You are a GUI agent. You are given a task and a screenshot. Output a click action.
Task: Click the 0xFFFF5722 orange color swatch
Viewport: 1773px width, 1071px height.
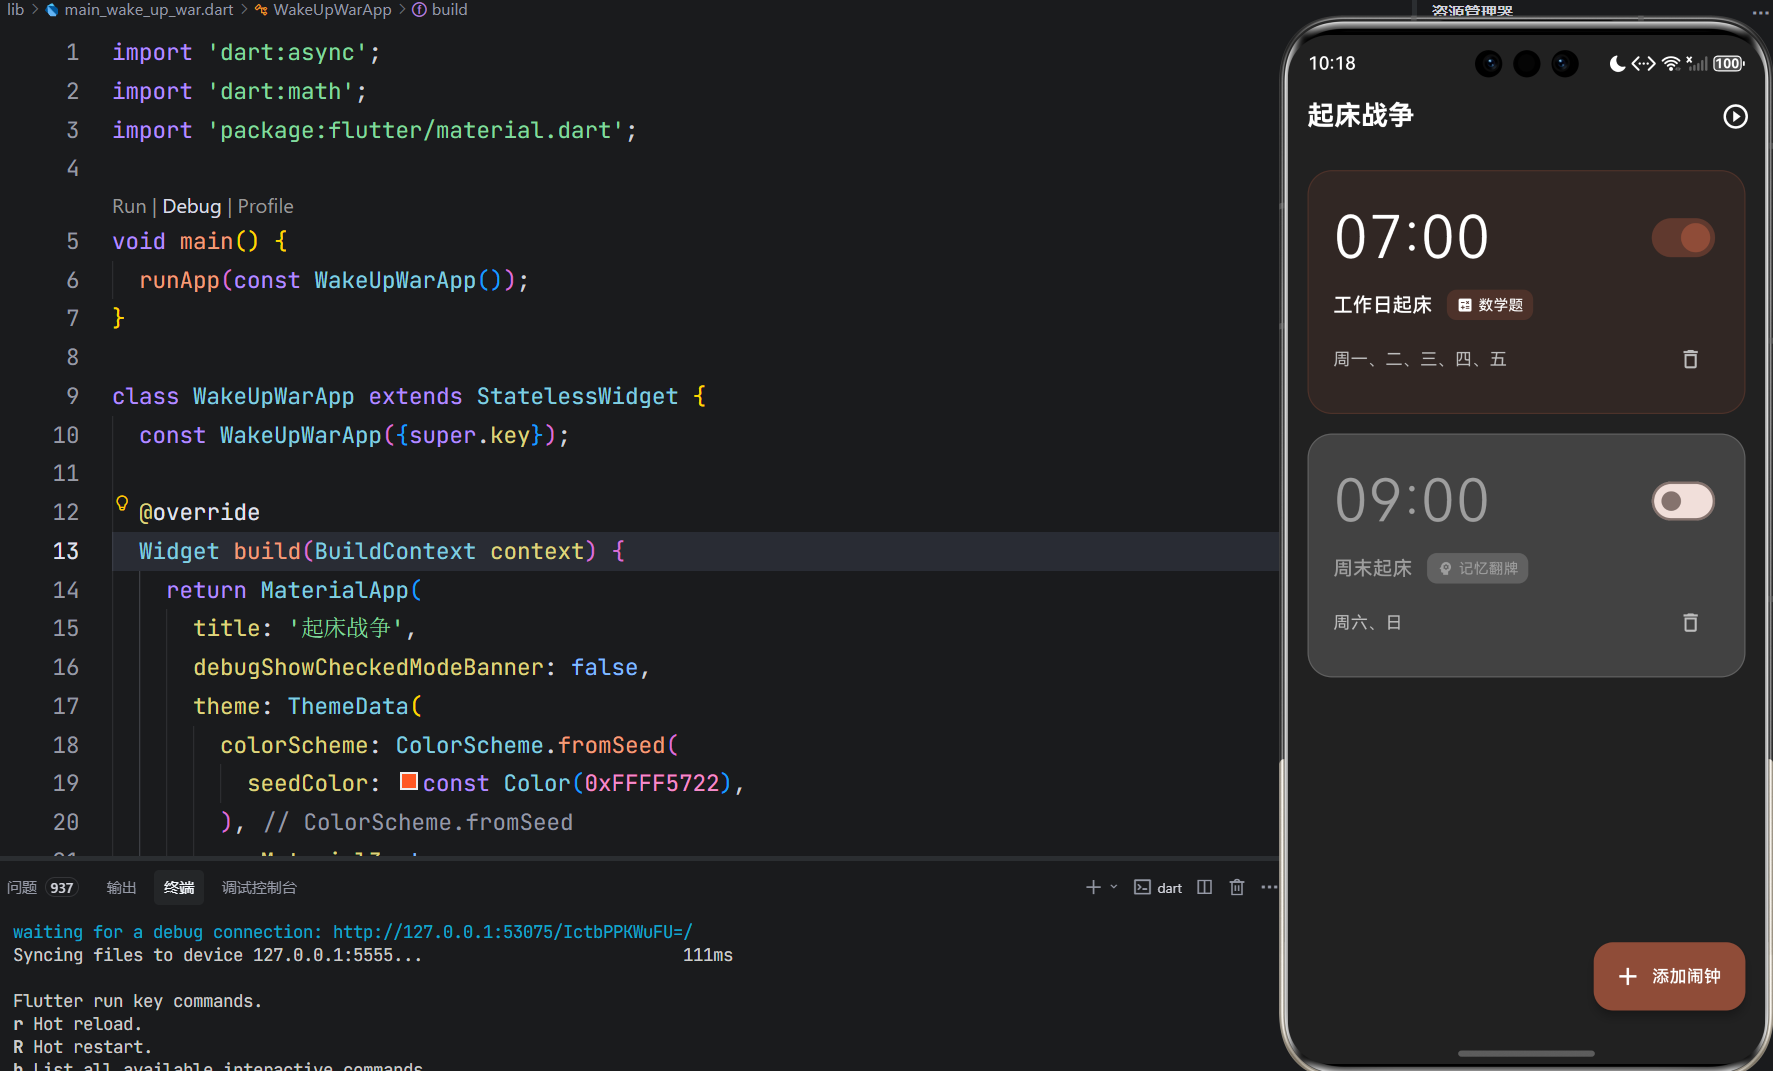409,781
